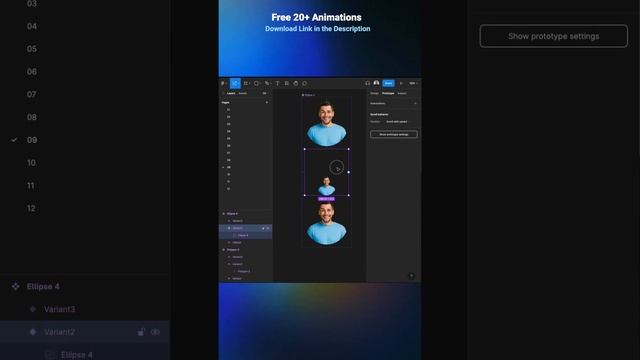Toggle the eye on selected Variant2 row in the small window

268,228
